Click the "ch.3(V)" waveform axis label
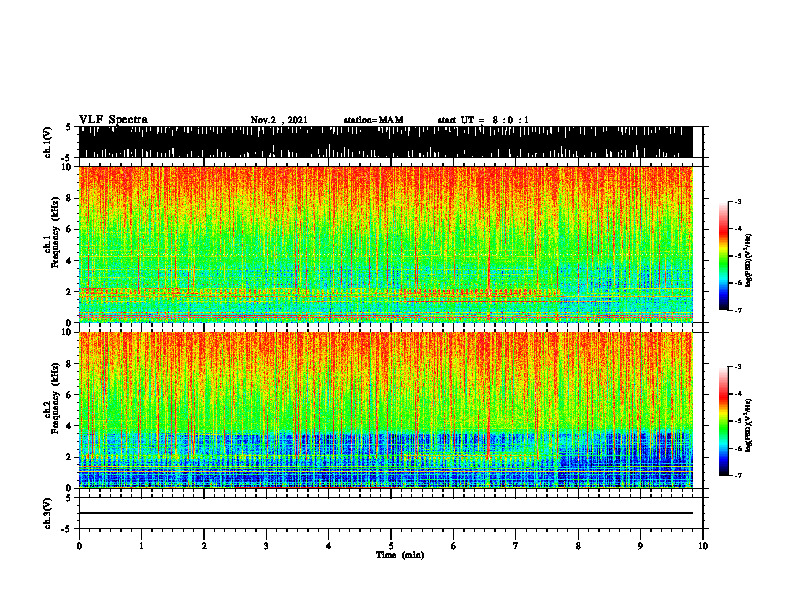The image size is (792, 612). click(x=47, y=513)
